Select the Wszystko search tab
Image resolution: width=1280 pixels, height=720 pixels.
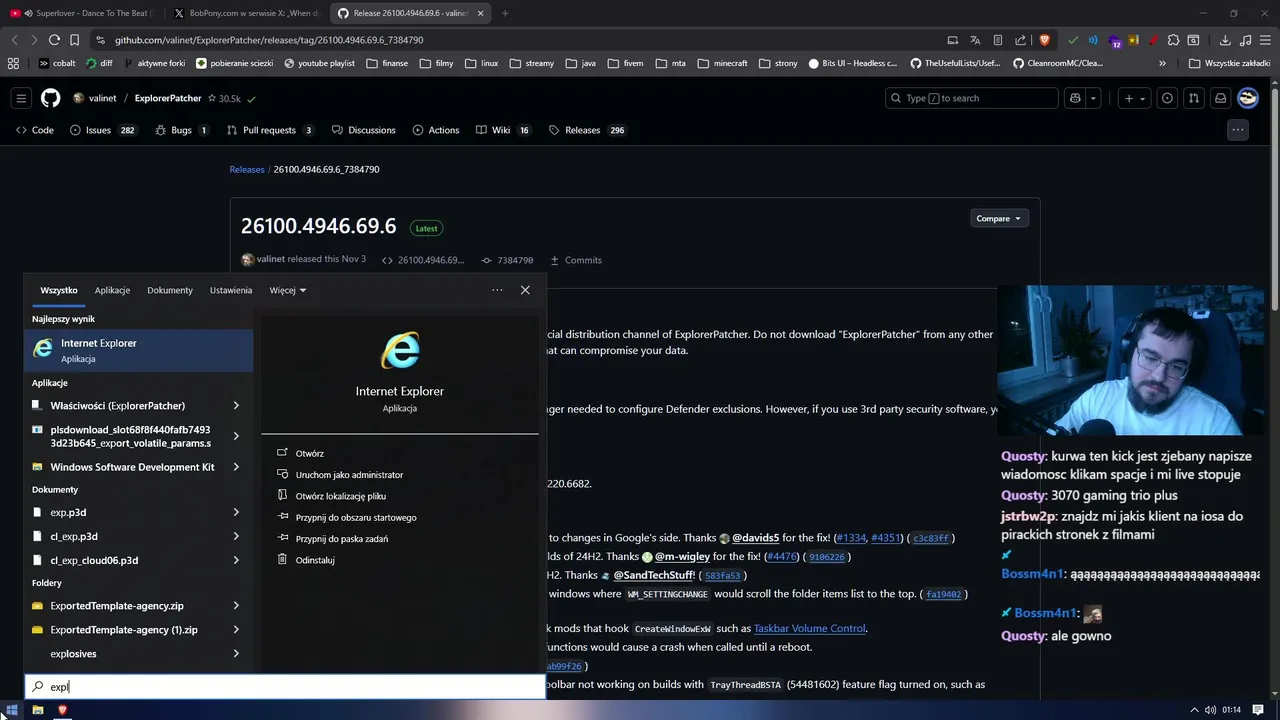tap(59, 290)
